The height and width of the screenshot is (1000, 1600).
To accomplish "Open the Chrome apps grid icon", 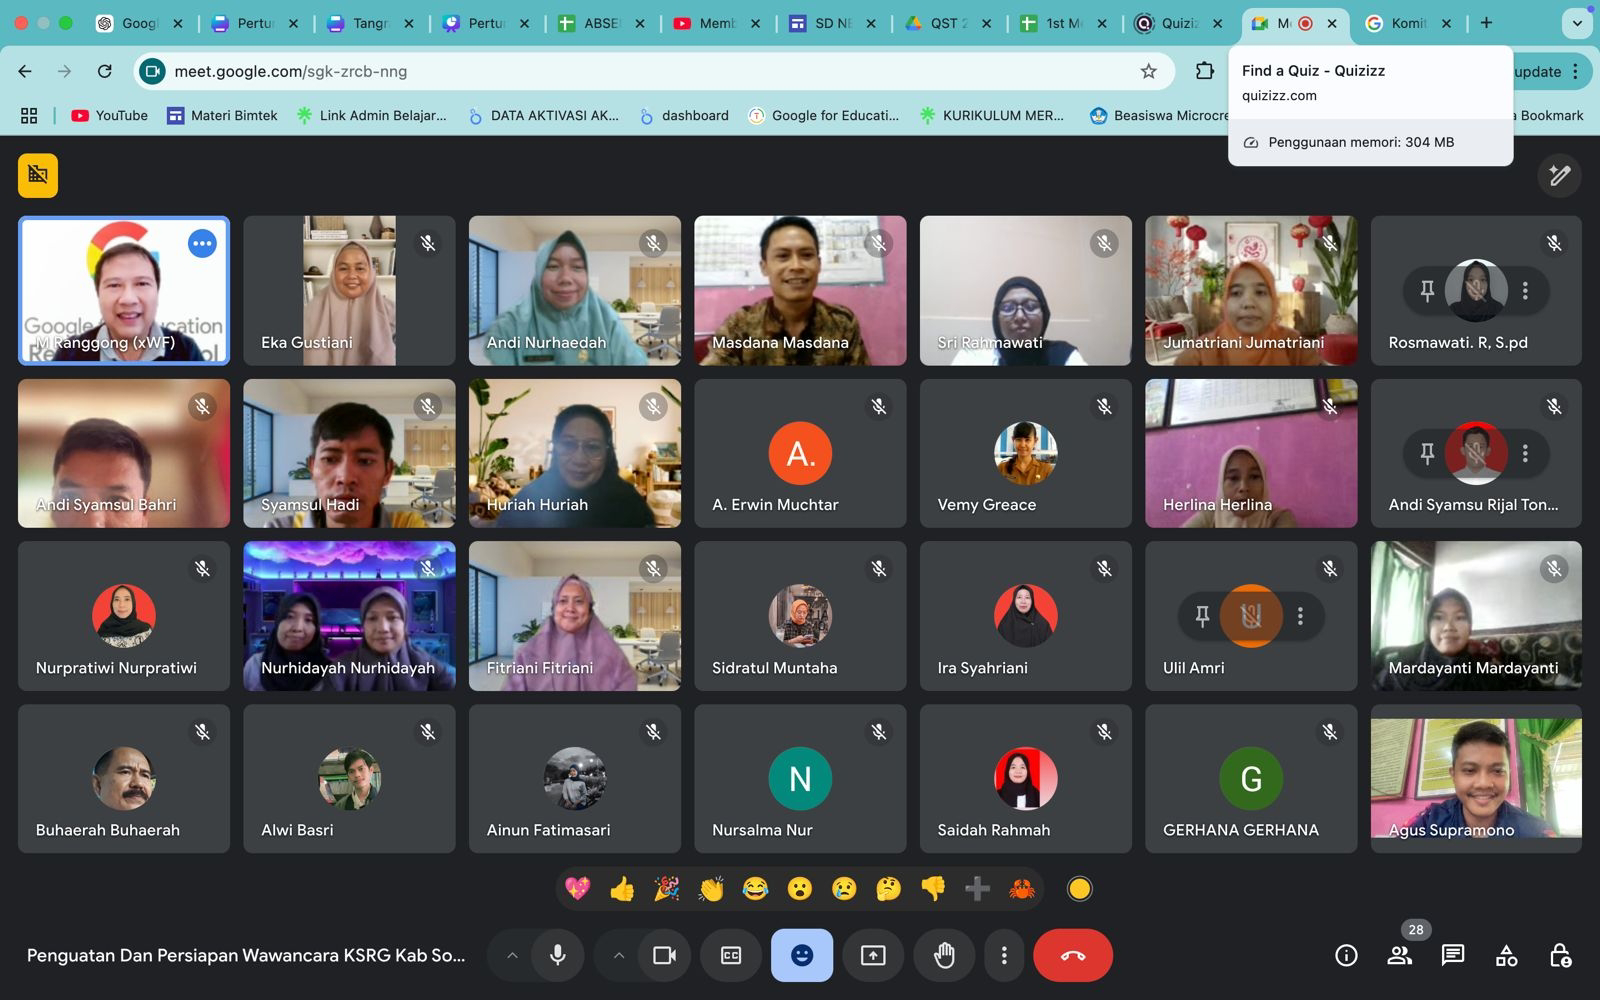I will pos(29,115).
